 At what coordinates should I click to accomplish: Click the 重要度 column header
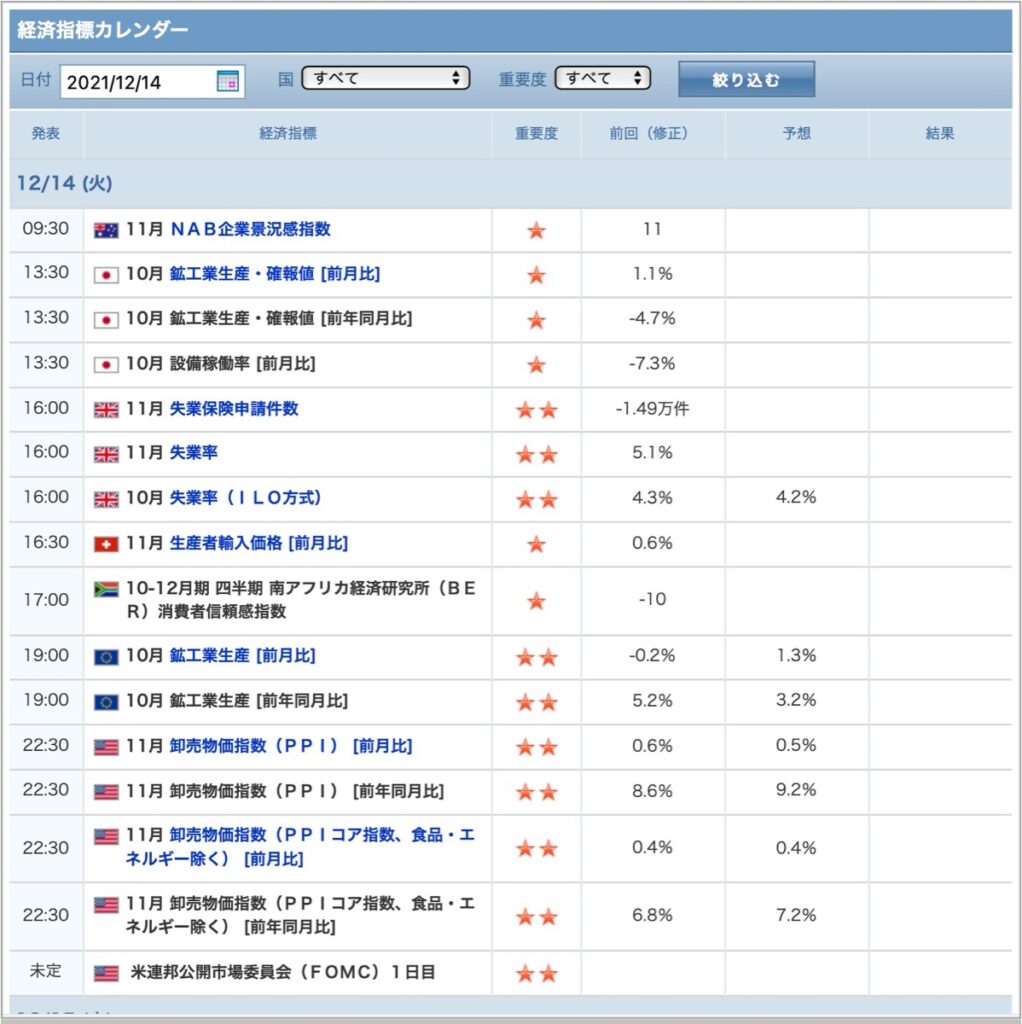(536, 134)
